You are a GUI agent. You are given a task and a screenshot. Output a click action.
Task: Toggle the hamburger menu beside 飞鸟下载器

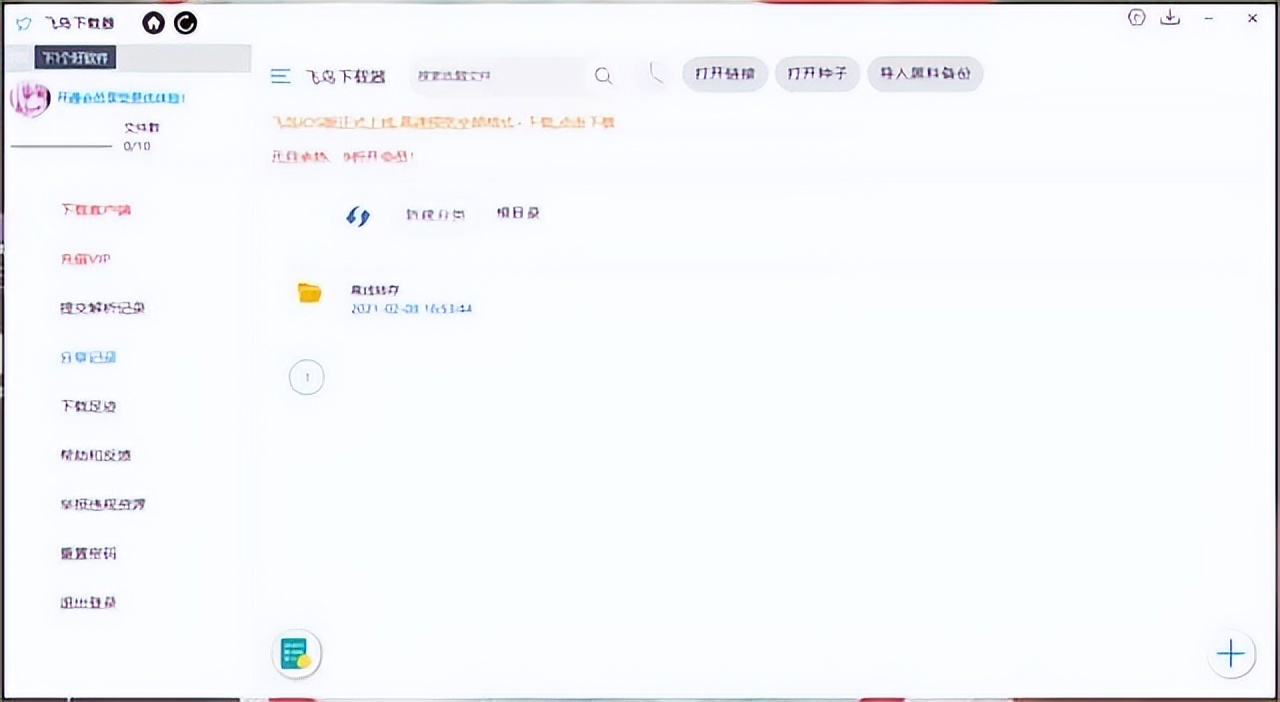[x=281, y=76]
